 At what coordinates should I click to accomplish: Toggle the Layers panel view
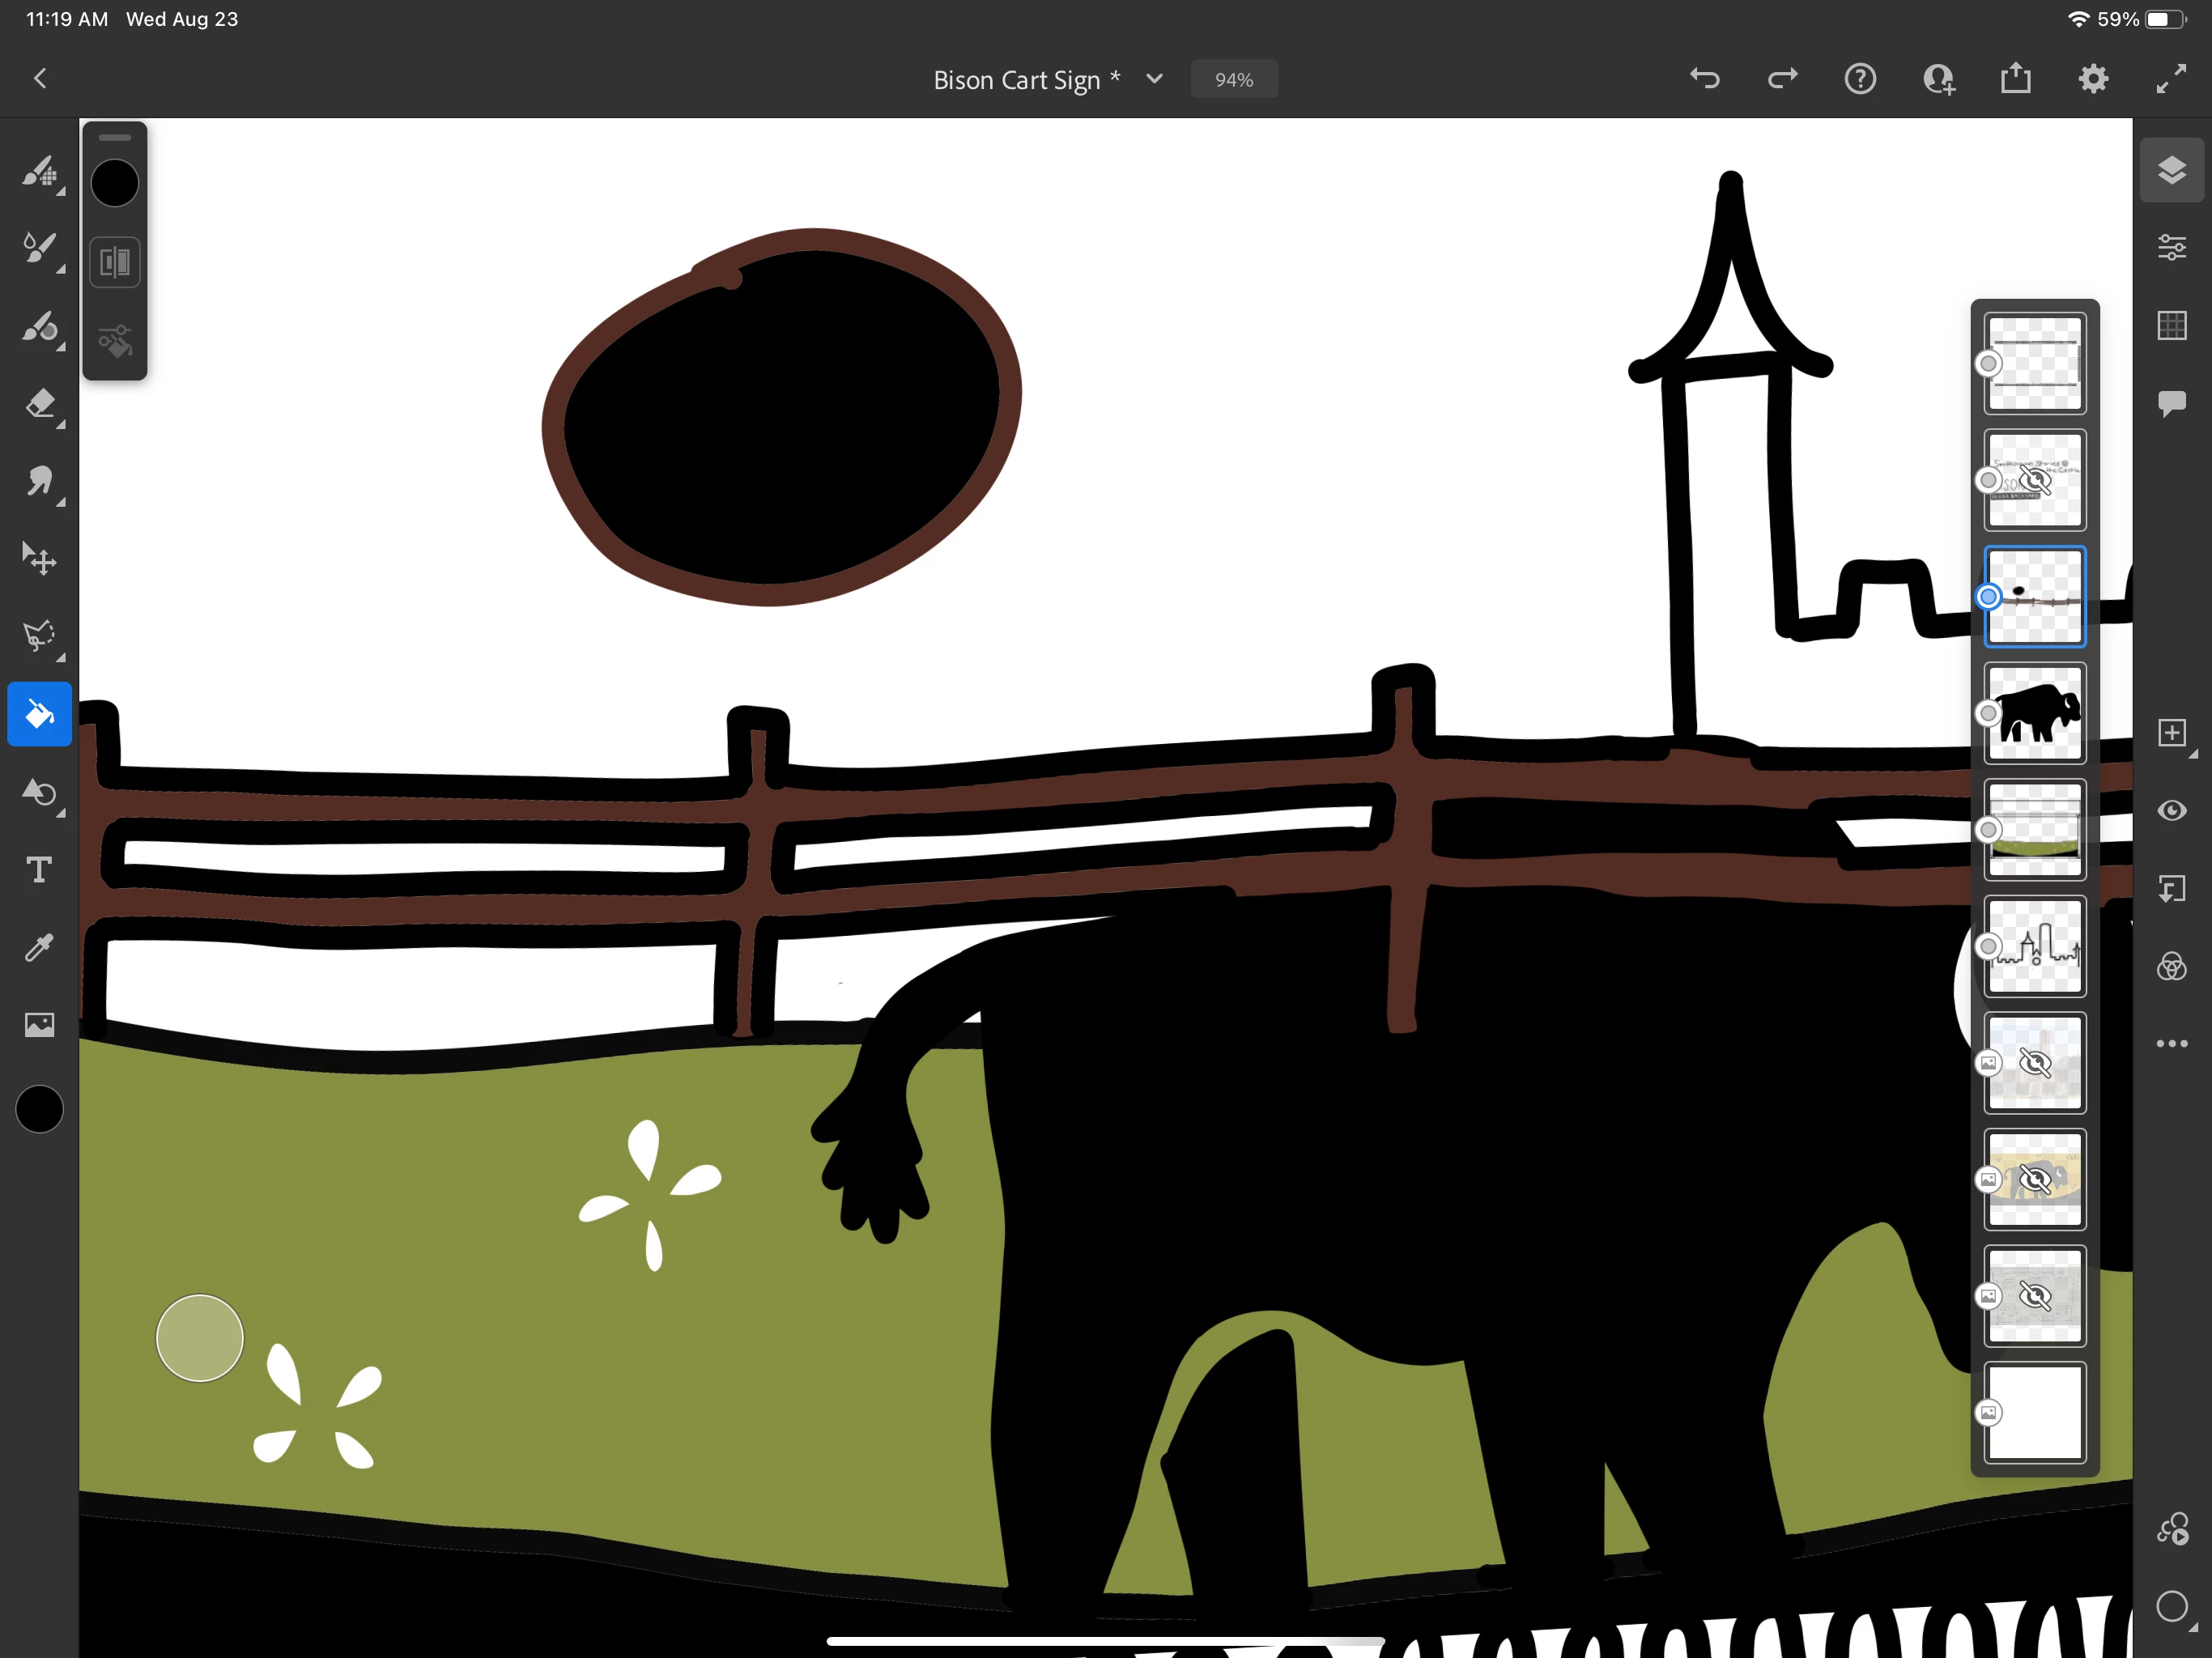[2171, 170]
